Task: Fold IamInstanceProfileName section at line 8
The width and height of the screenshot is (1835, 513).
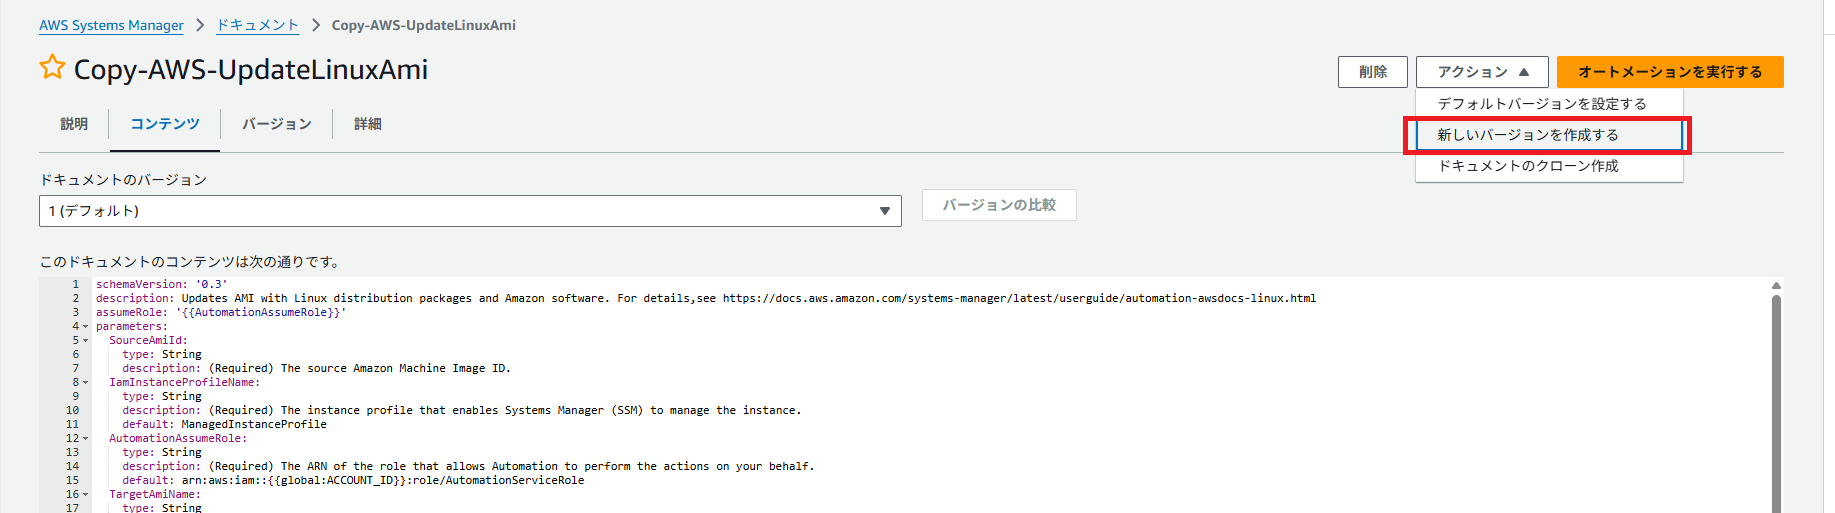Action: click(85, 383)
